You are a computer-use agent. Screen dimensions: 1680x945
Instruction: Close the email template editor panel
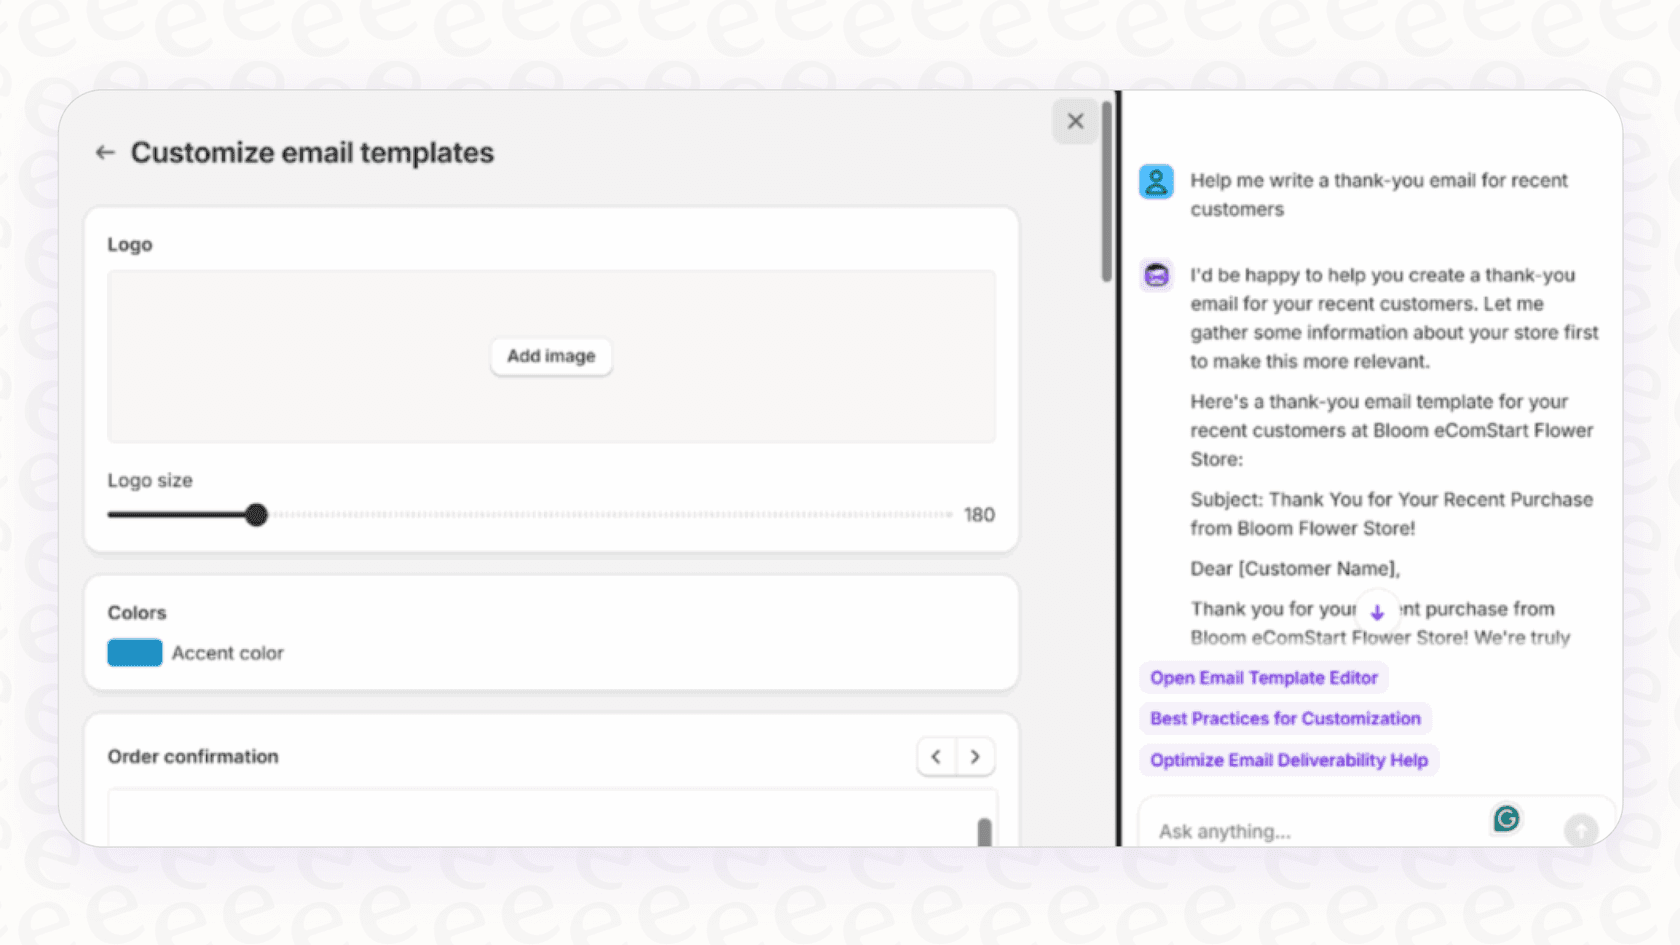tap(1075, 120)
